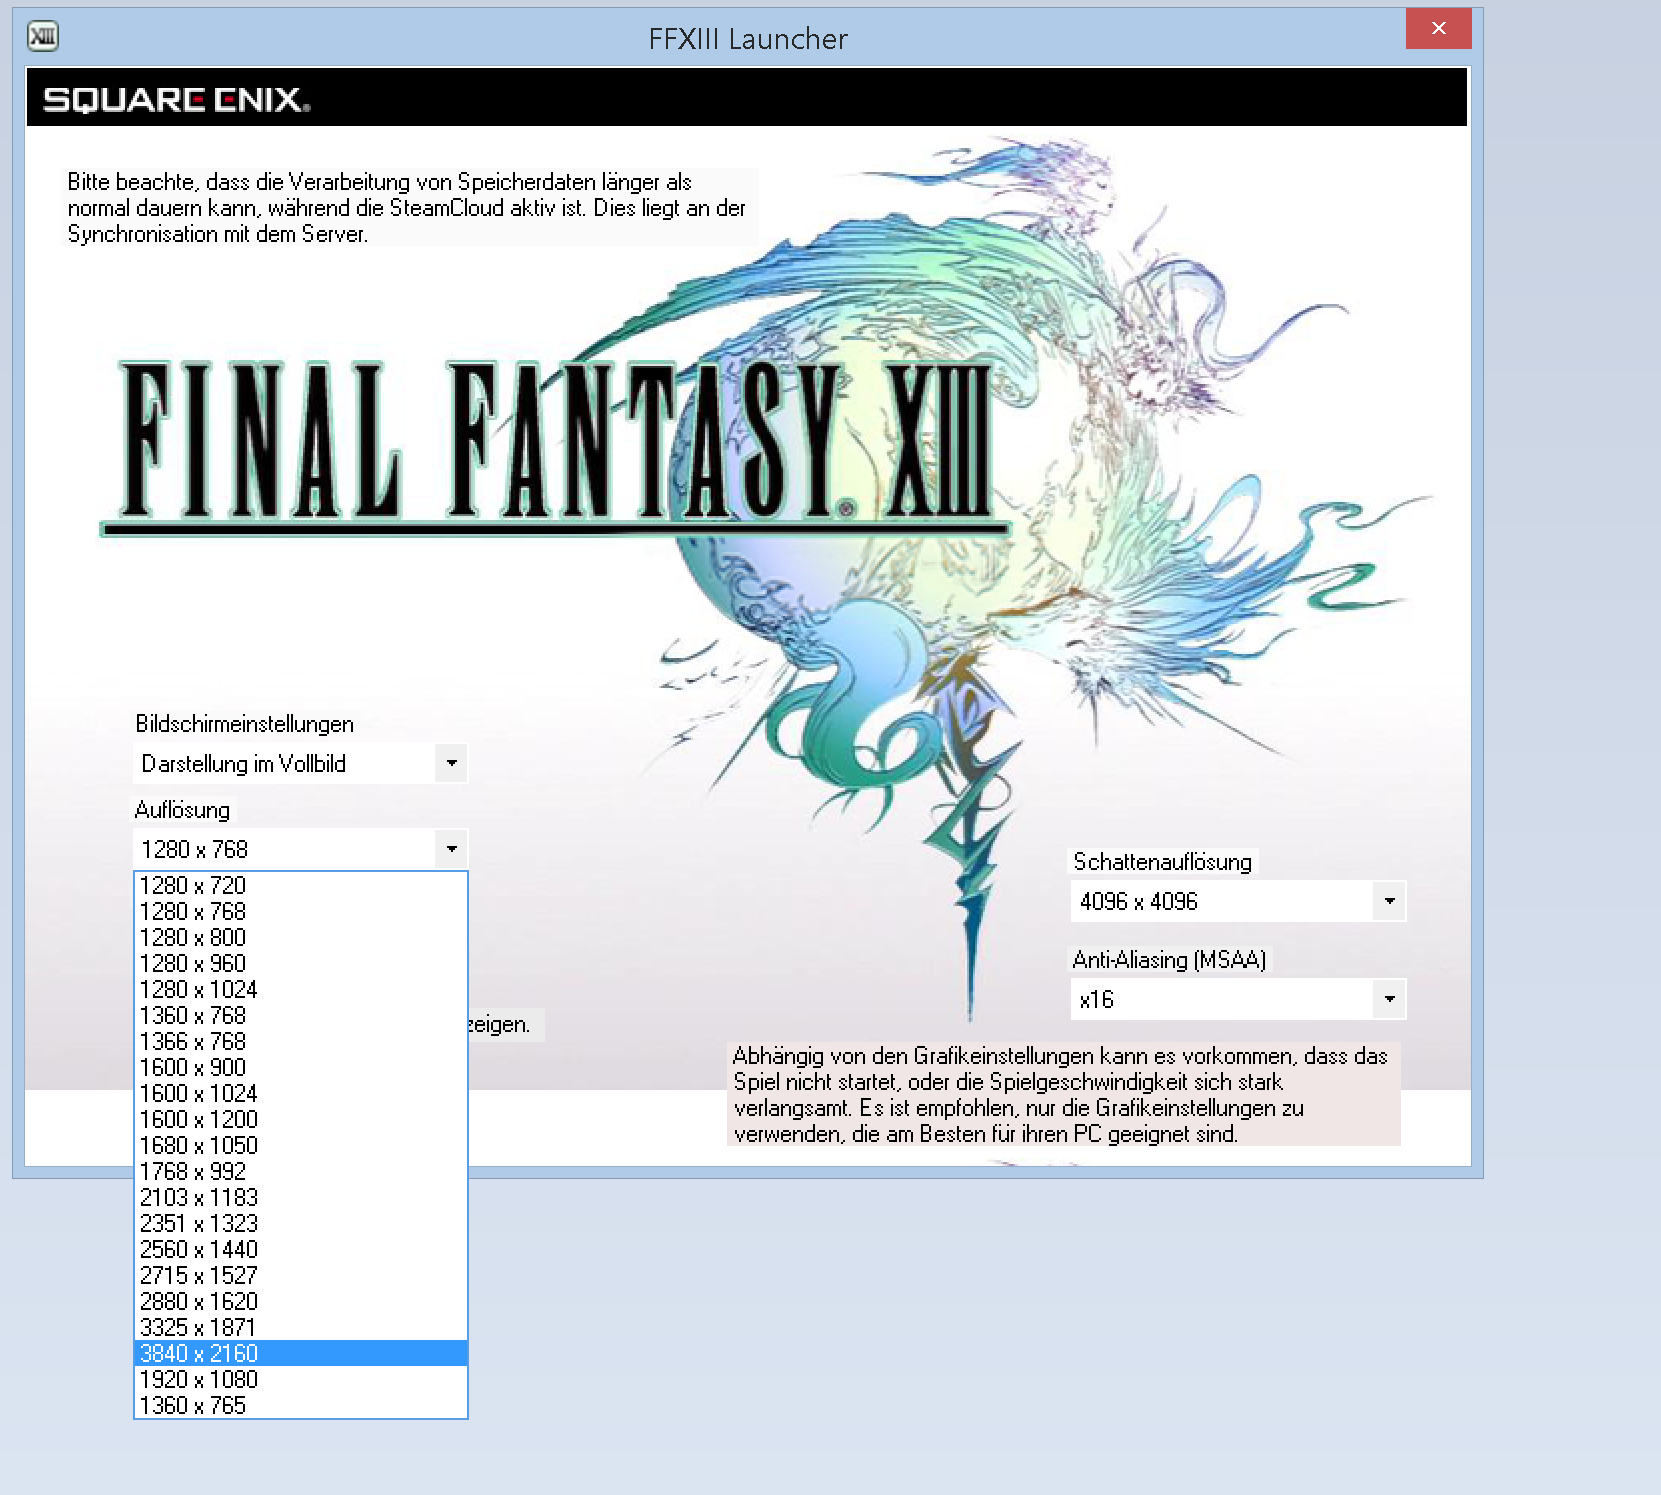Choose the 3325 x 1871 resolution
1661x1495 pixels.
click(x=301, y=1327)
